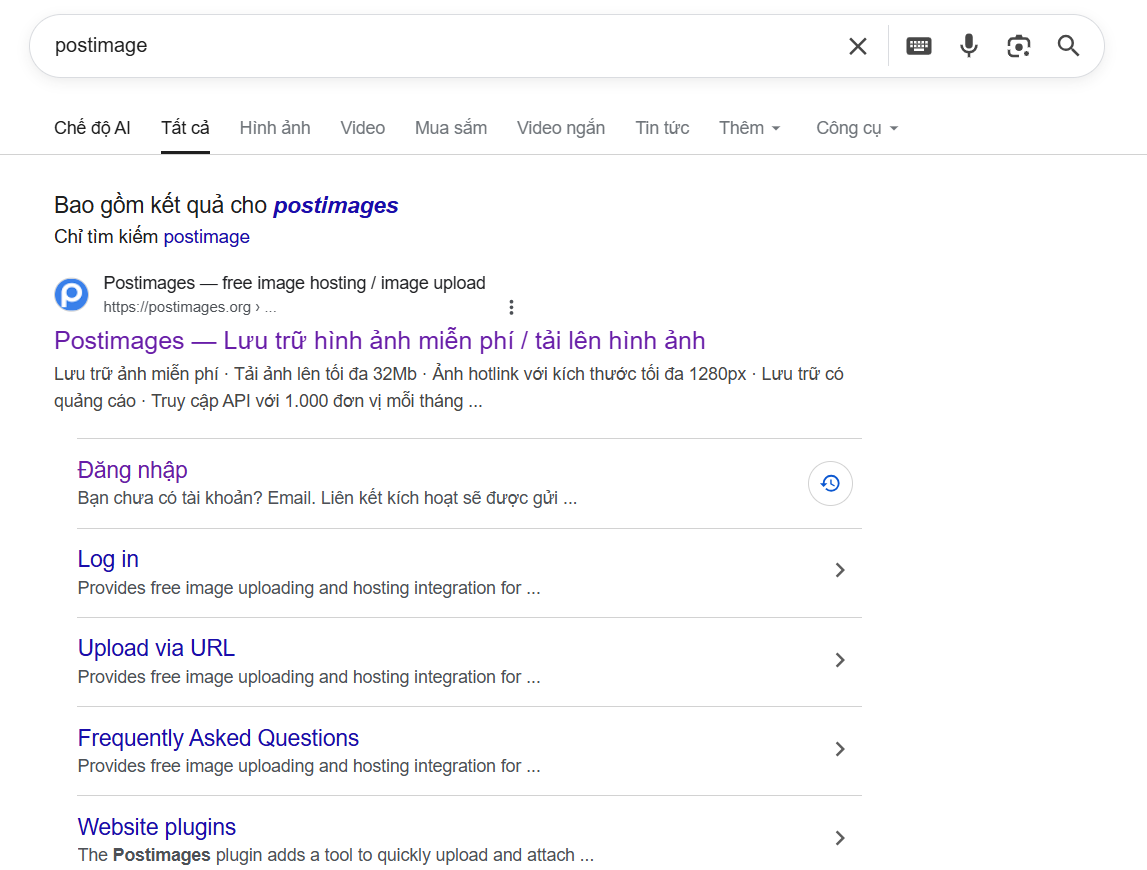Click text 'Bạn chưa có tài khoản? Email.'
Image resolution: width=1147 pixels, height=870 pixels.
tap(197, 498)
